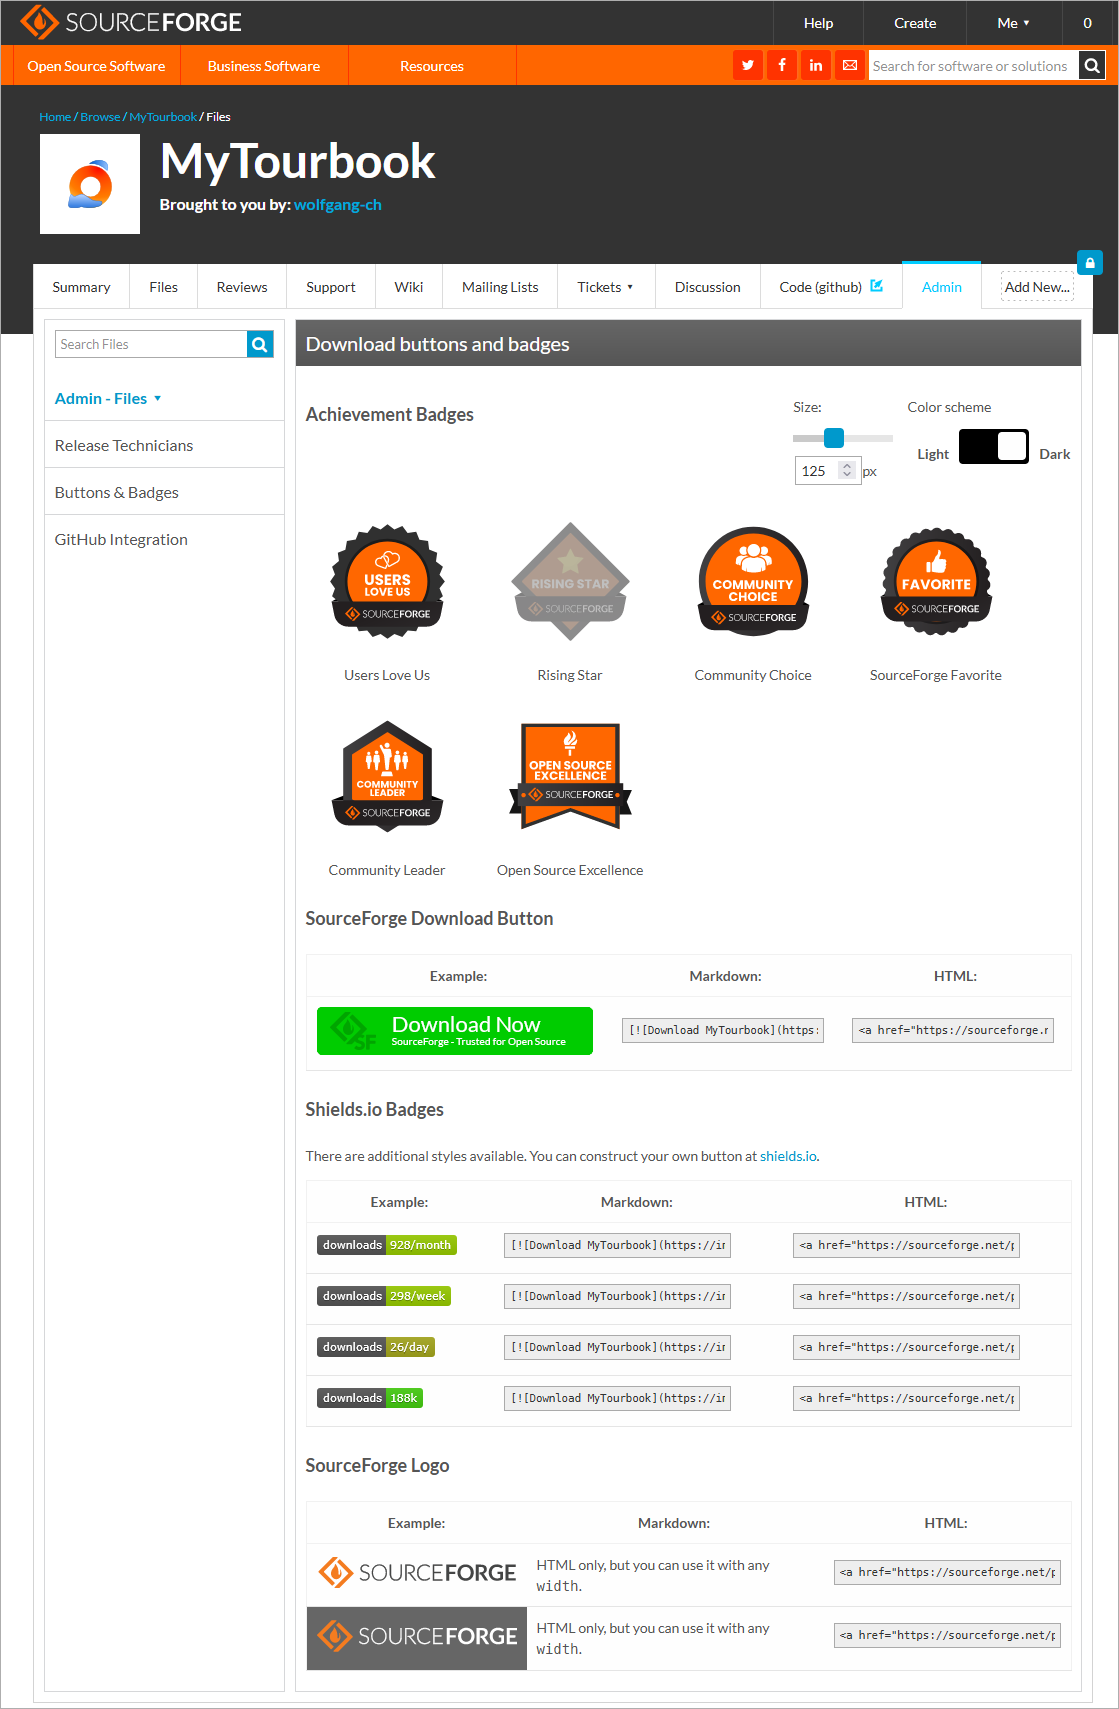
Task: Open the Help menu
Action: tap(818, 23)
